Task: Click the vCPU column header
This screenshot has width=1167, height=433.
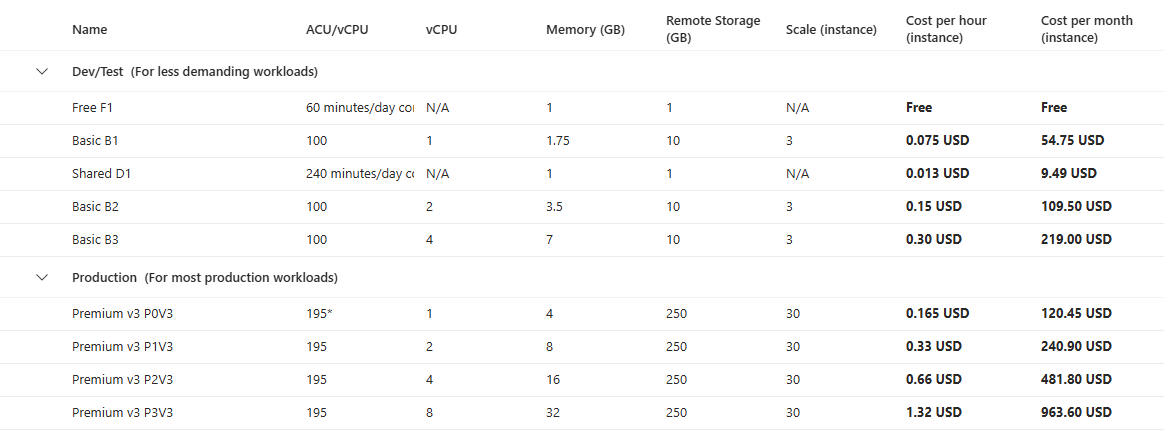Action: point(441,30)
